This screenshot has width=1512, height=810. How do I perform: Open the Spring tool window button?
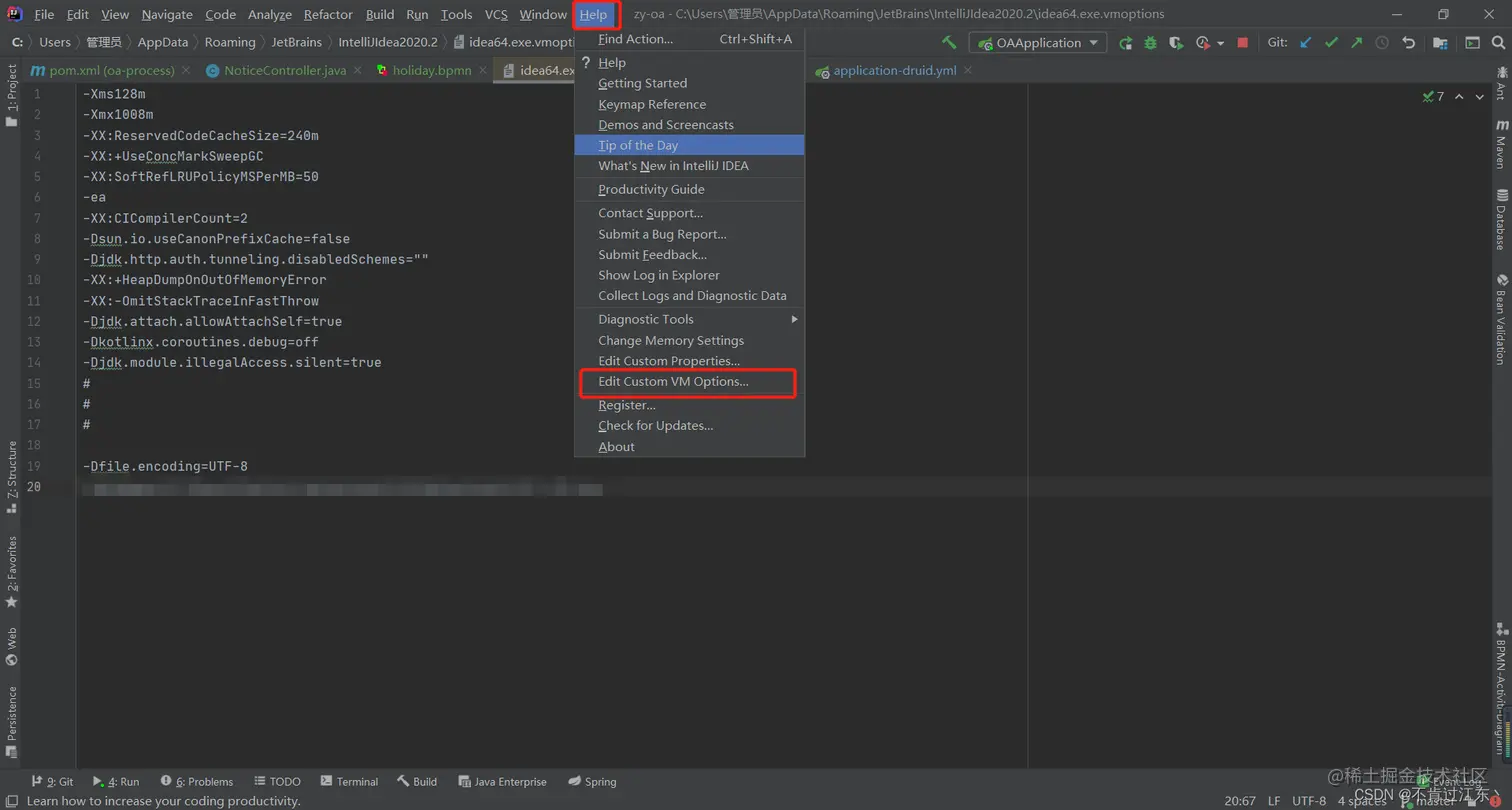pos(592,782)
